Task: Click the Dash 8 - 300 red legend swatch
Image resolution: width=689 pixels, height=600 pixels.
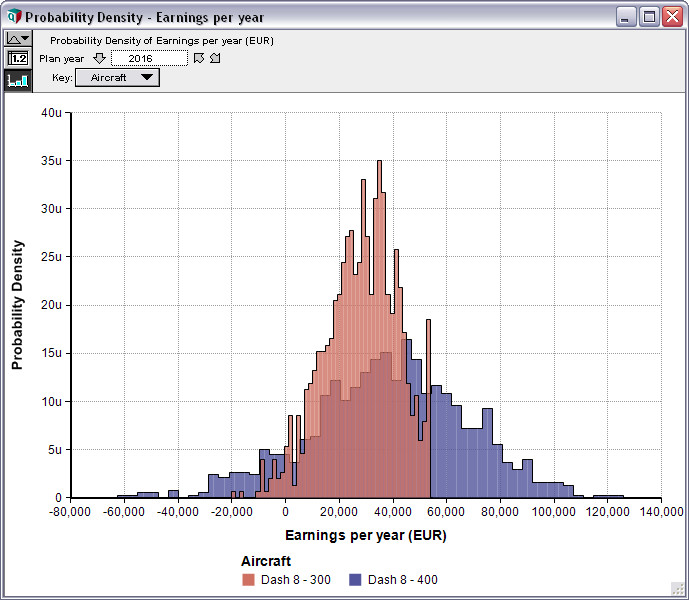Action: 249,580
